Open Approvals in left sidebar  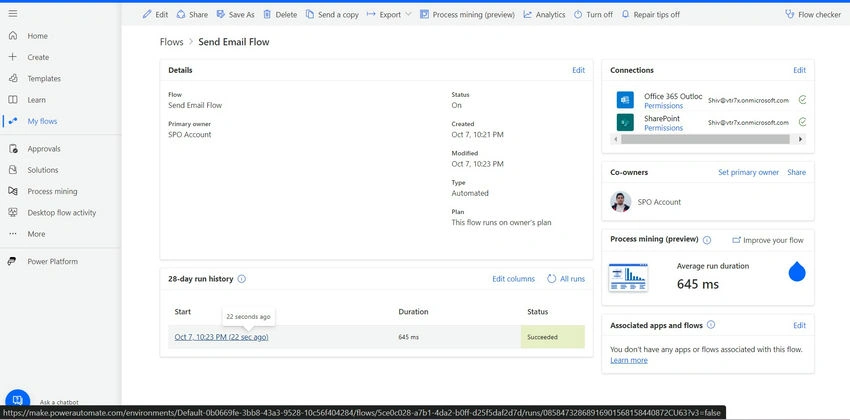(x=44, y=148)
